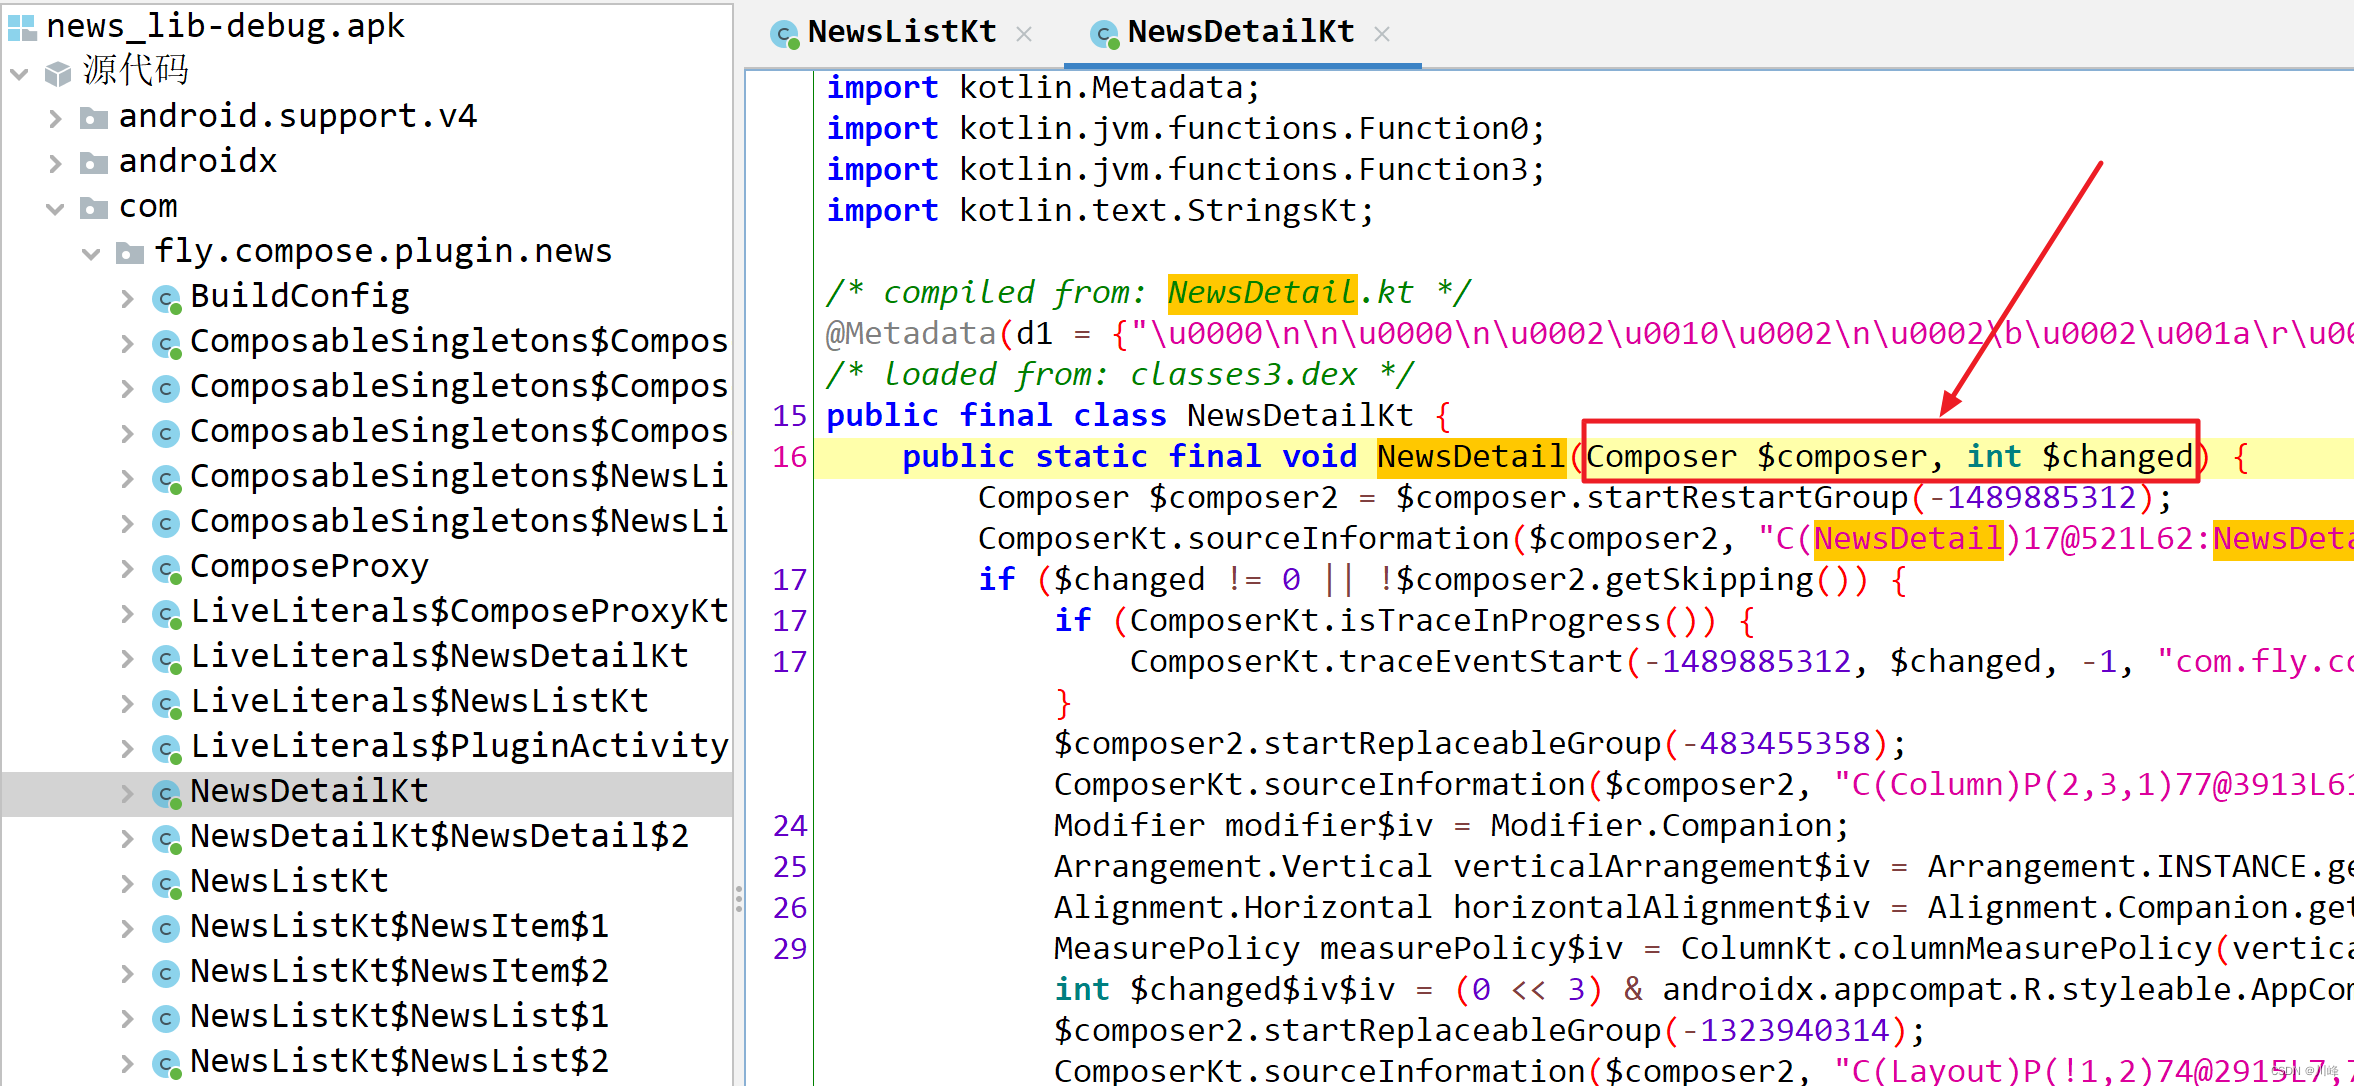The image size is (2354, 1086).
Task: Expand the androidx package node
Action: (56, 163)
